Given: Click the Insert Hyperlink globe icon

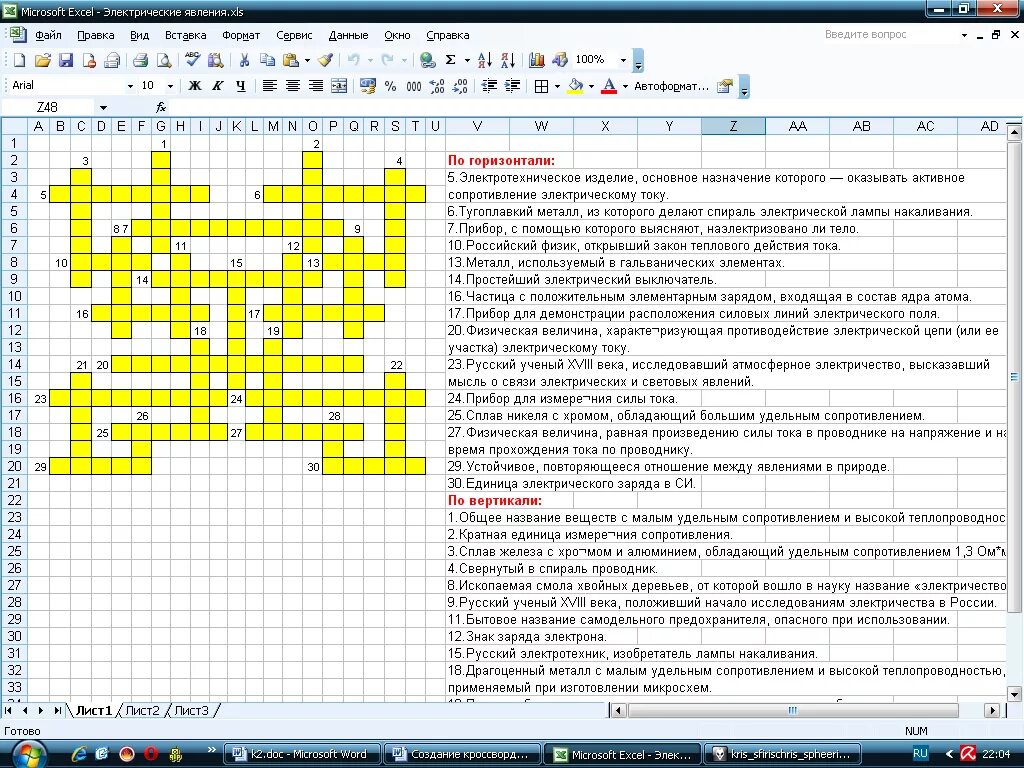Looking at the screenshot, I should pos(428,60).
